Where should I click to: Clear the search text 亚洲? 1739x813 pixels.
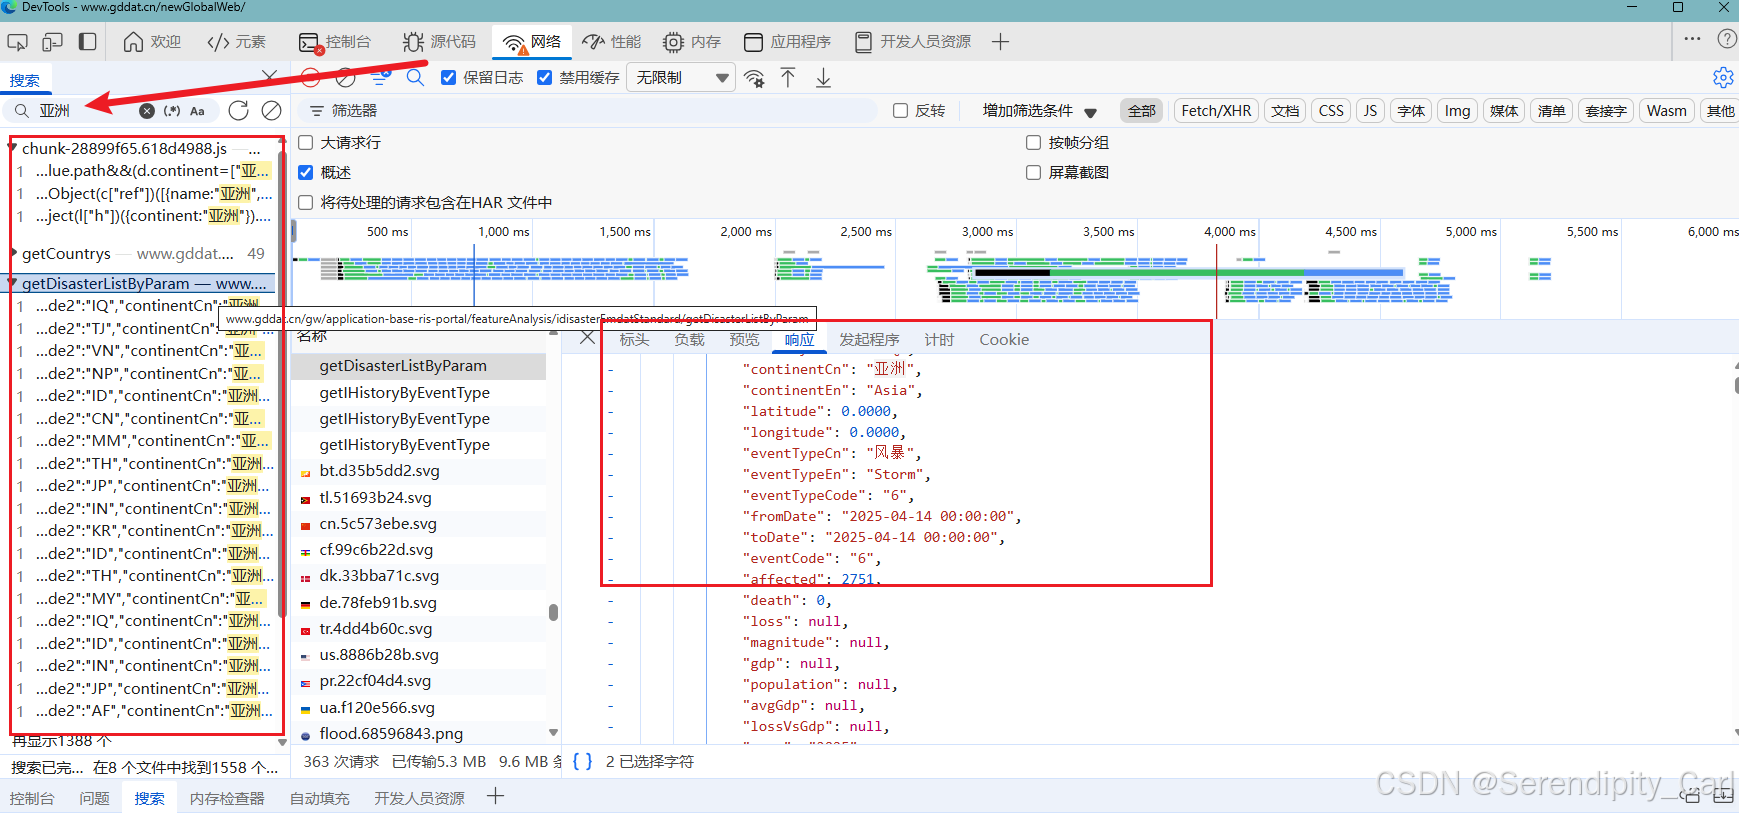point(147,111)
